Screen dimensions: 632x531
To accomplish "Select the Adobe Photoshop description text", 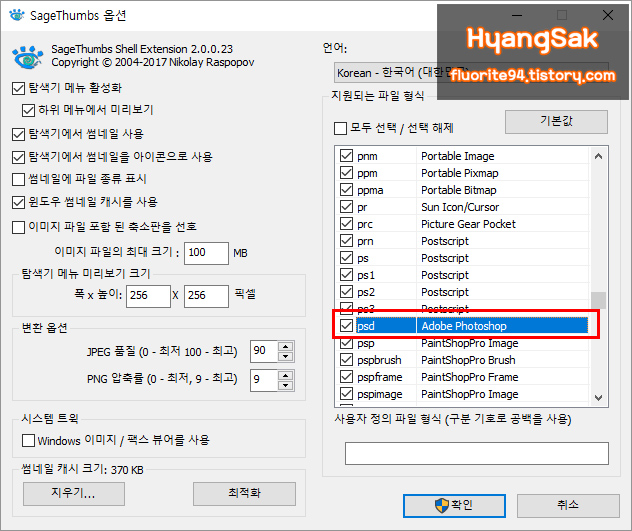I will click(464, 326).
